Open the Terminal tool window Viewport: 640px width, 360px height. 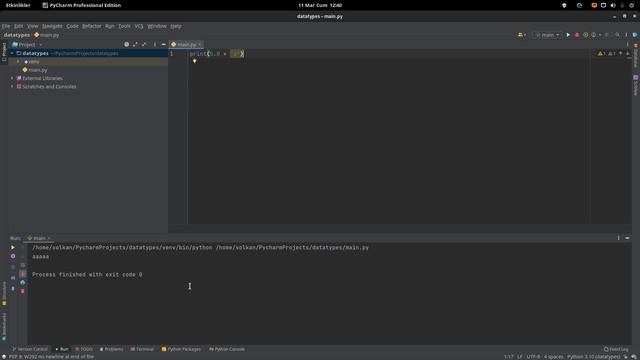pyautogui.click(x=142, y=349)
